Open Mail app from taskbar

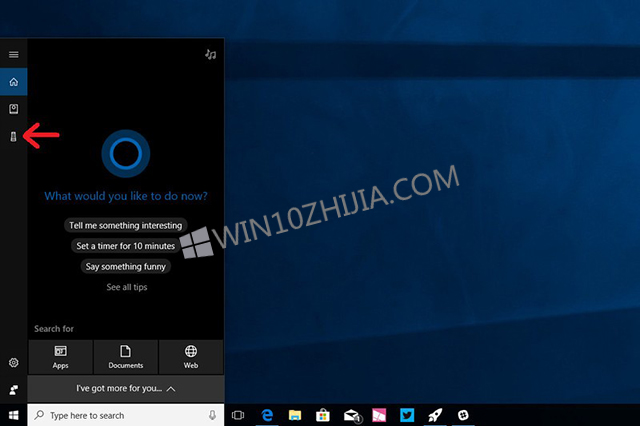pos(352,416)
